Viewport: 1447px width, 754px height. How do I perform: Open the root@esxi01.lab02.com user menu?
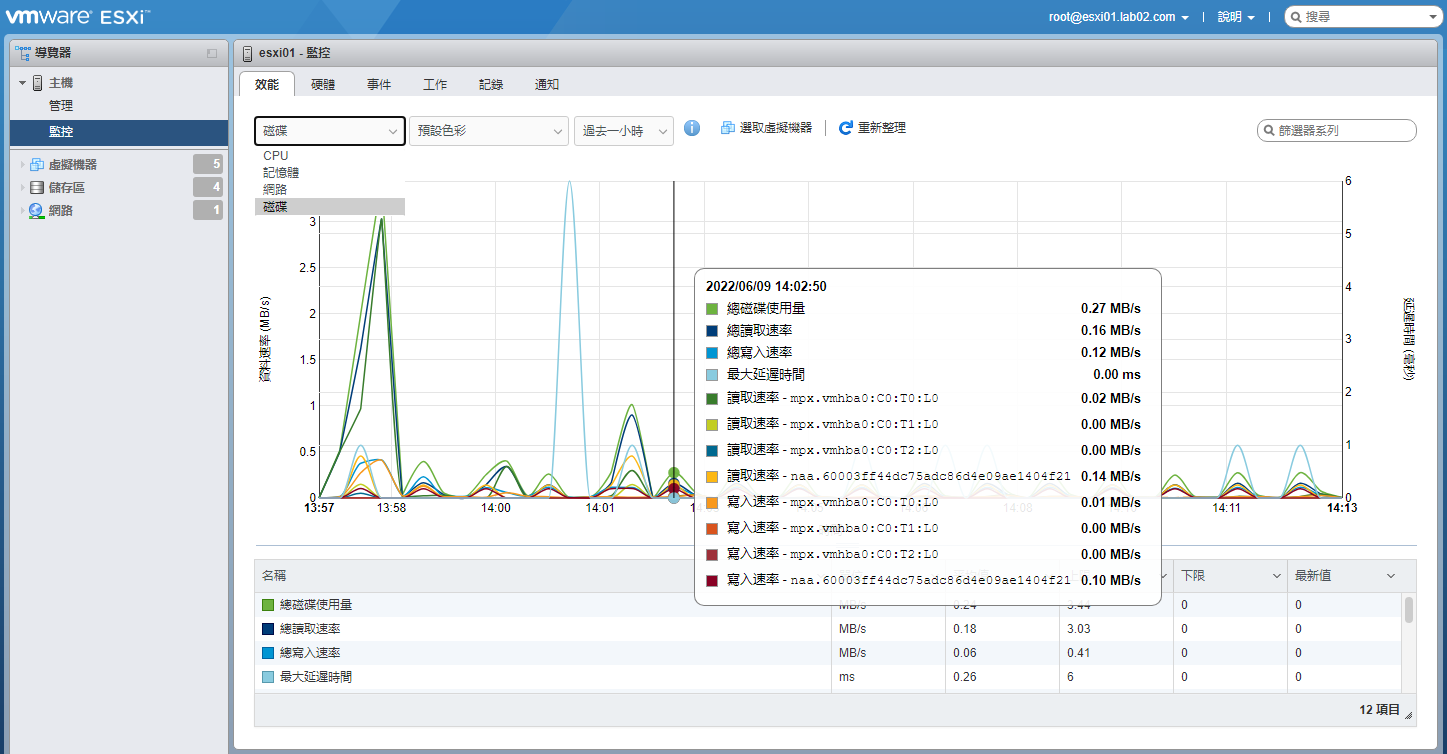(x=1118, y=17)
